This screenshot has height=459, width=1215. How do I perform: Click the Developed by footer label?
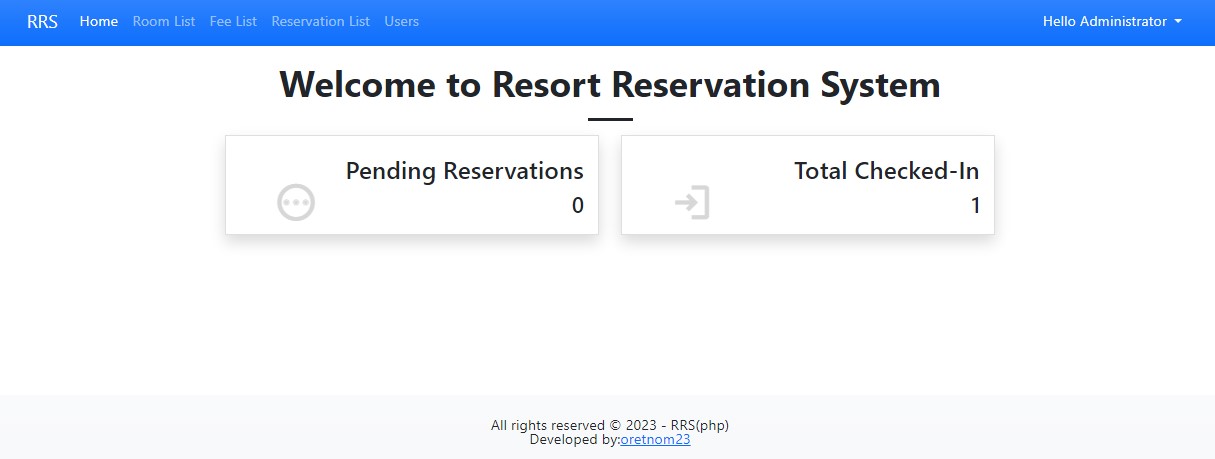[x=575, y=439]
